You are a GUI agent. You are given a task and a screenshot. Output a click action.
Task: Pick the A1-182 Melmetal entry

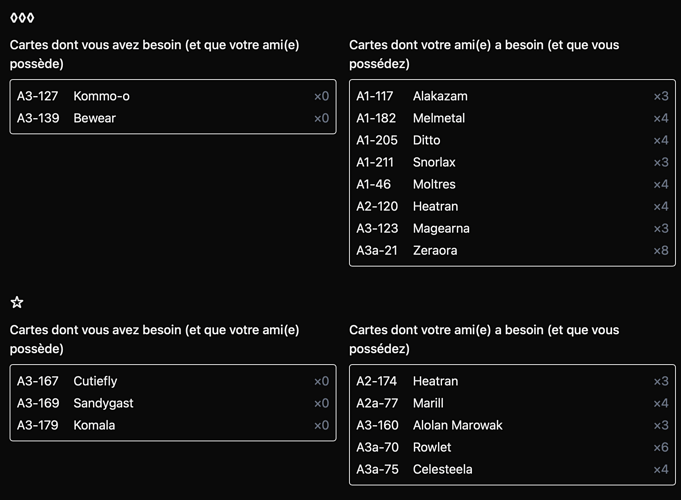[512, 118]
